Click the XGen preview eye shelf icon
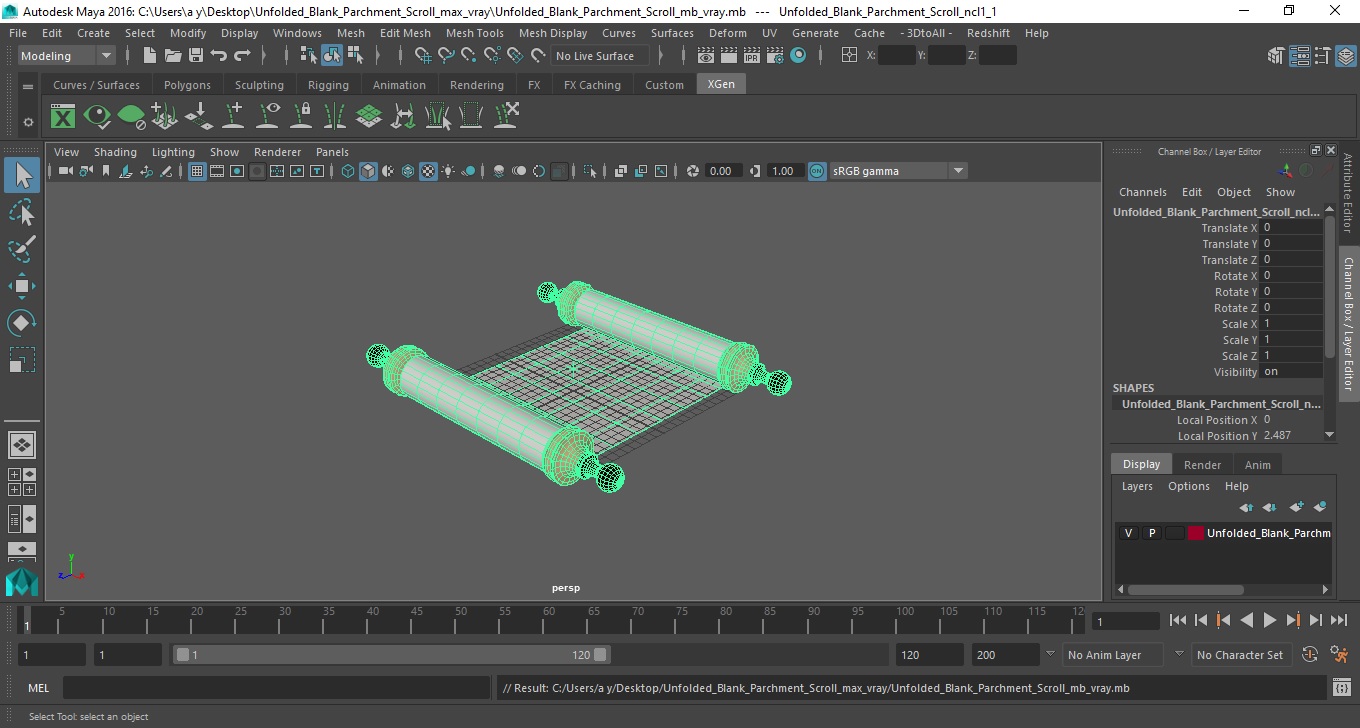The height and width of the screenshot is (728, 1360). (97, 117)
